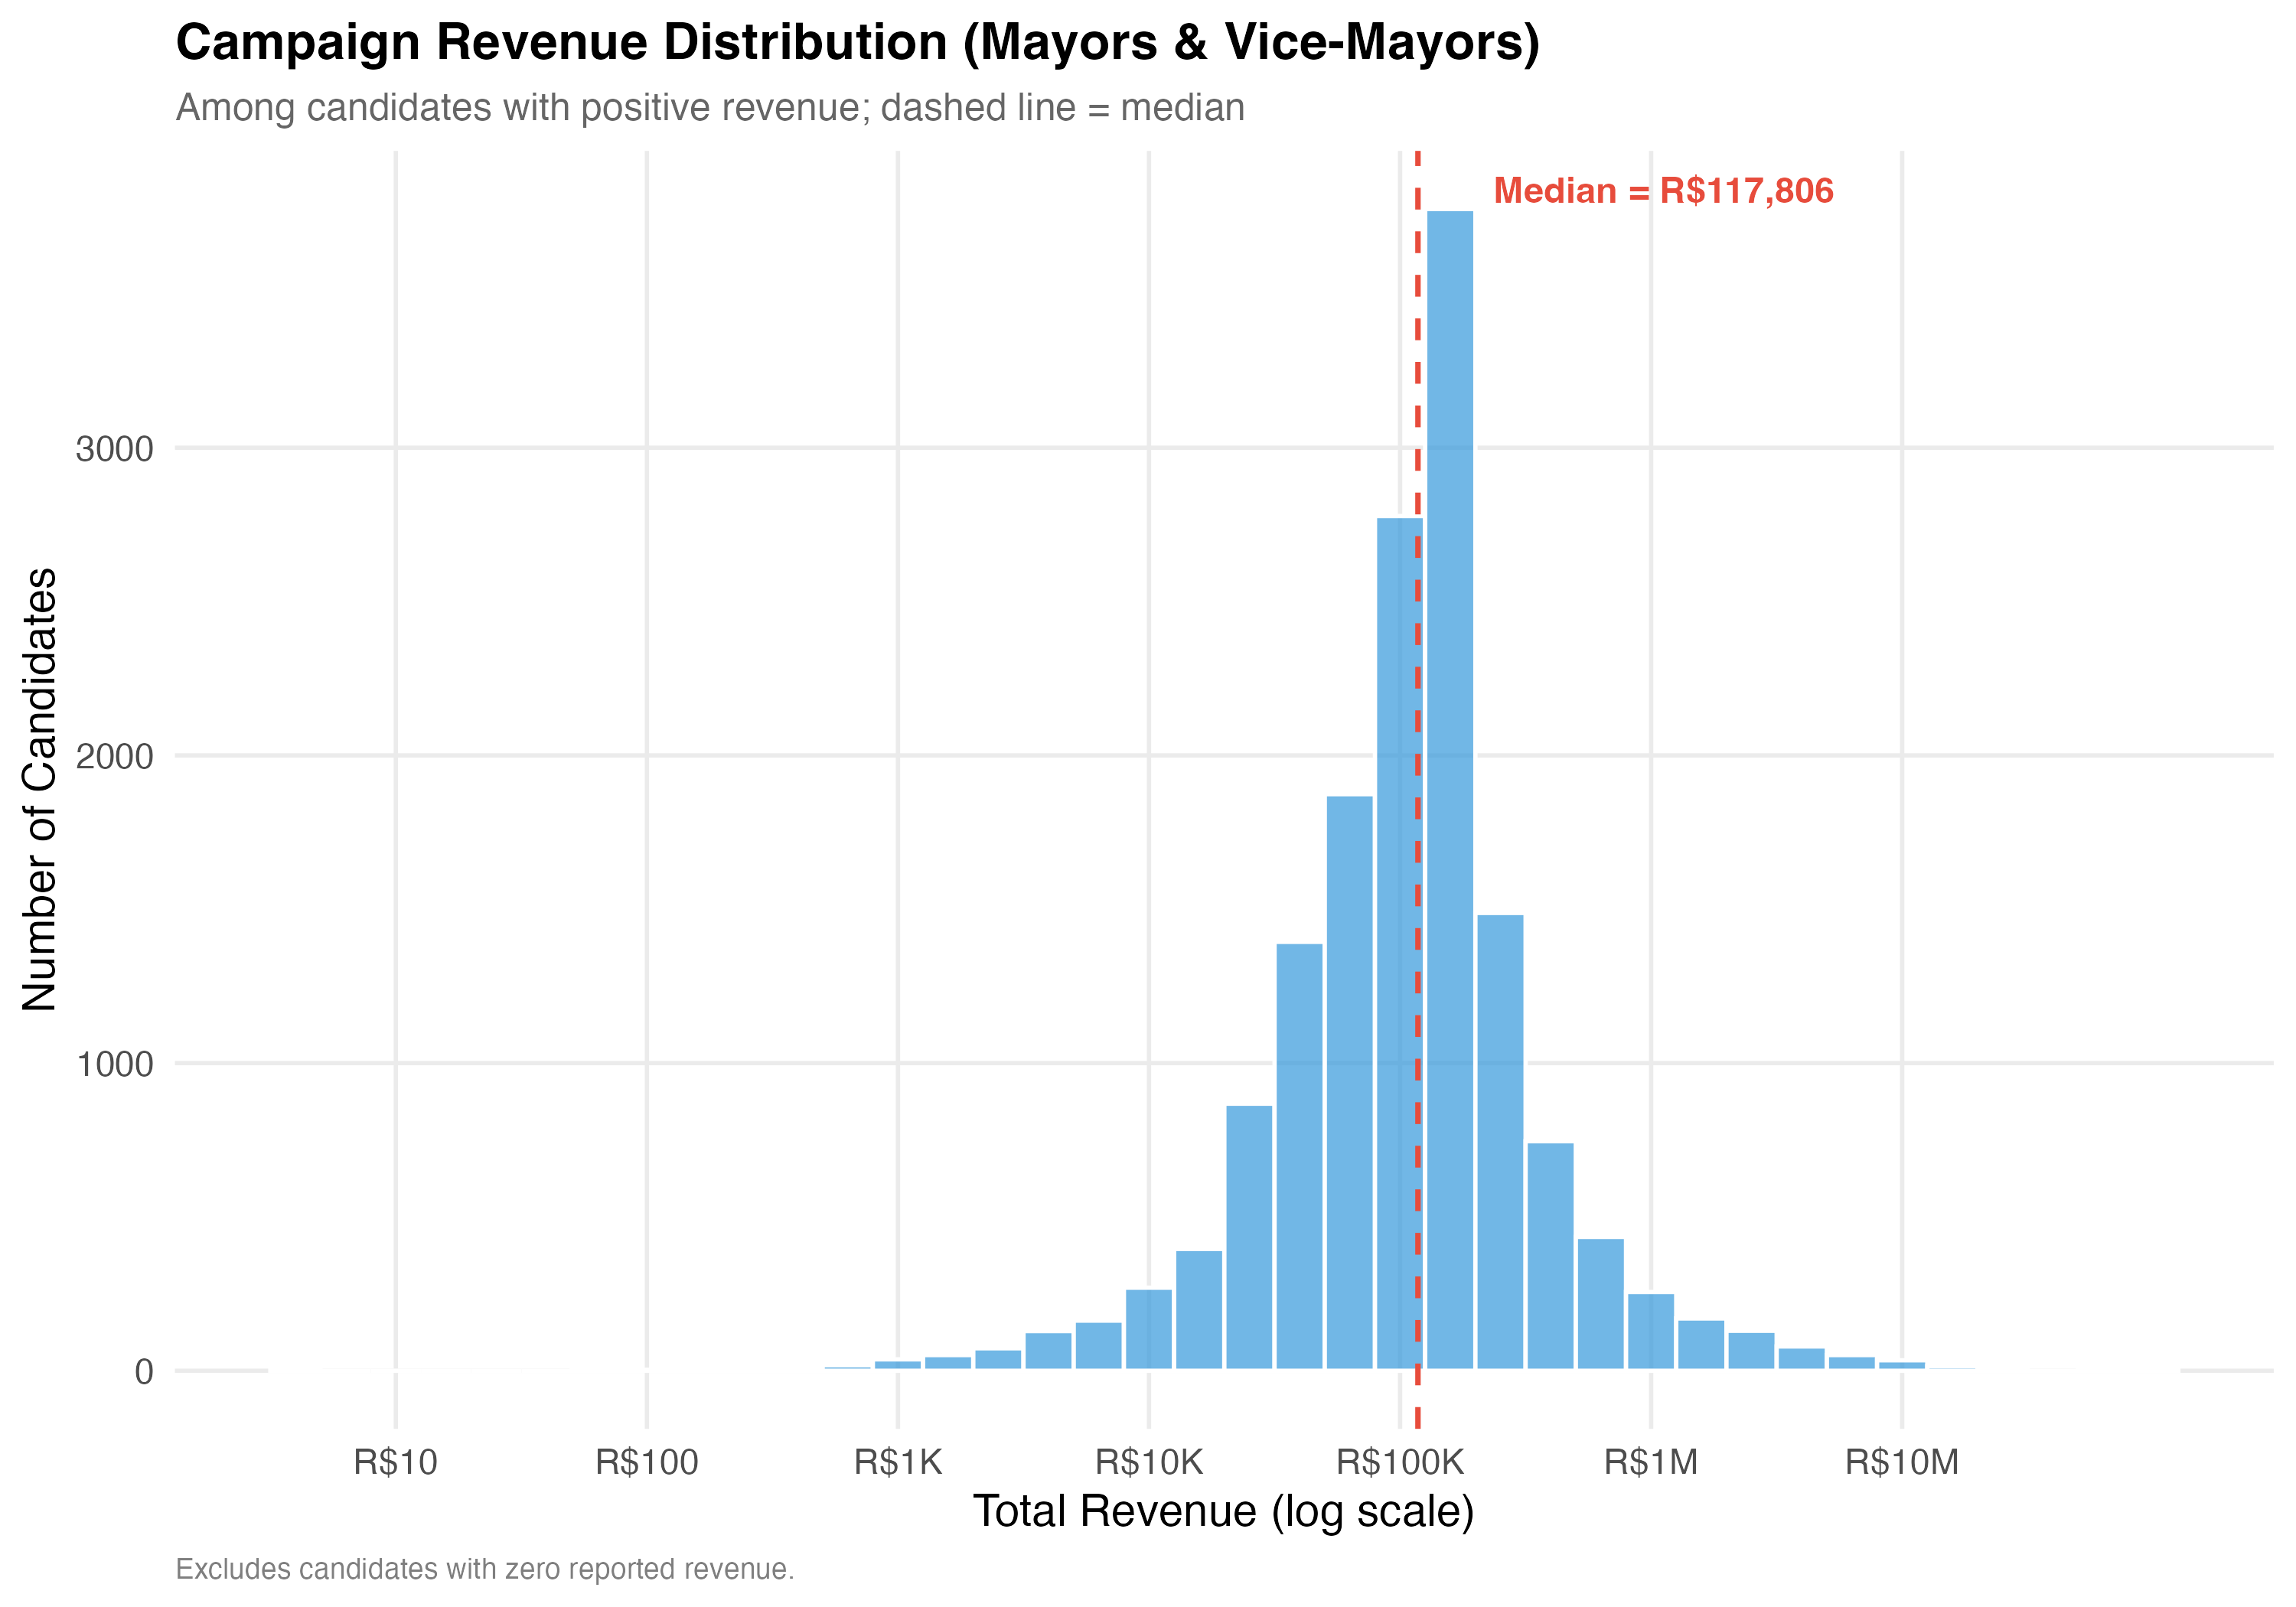2296x1607 pixels.
Task: Click the R$10K x-axis label
Action: coord(1149,1463)
